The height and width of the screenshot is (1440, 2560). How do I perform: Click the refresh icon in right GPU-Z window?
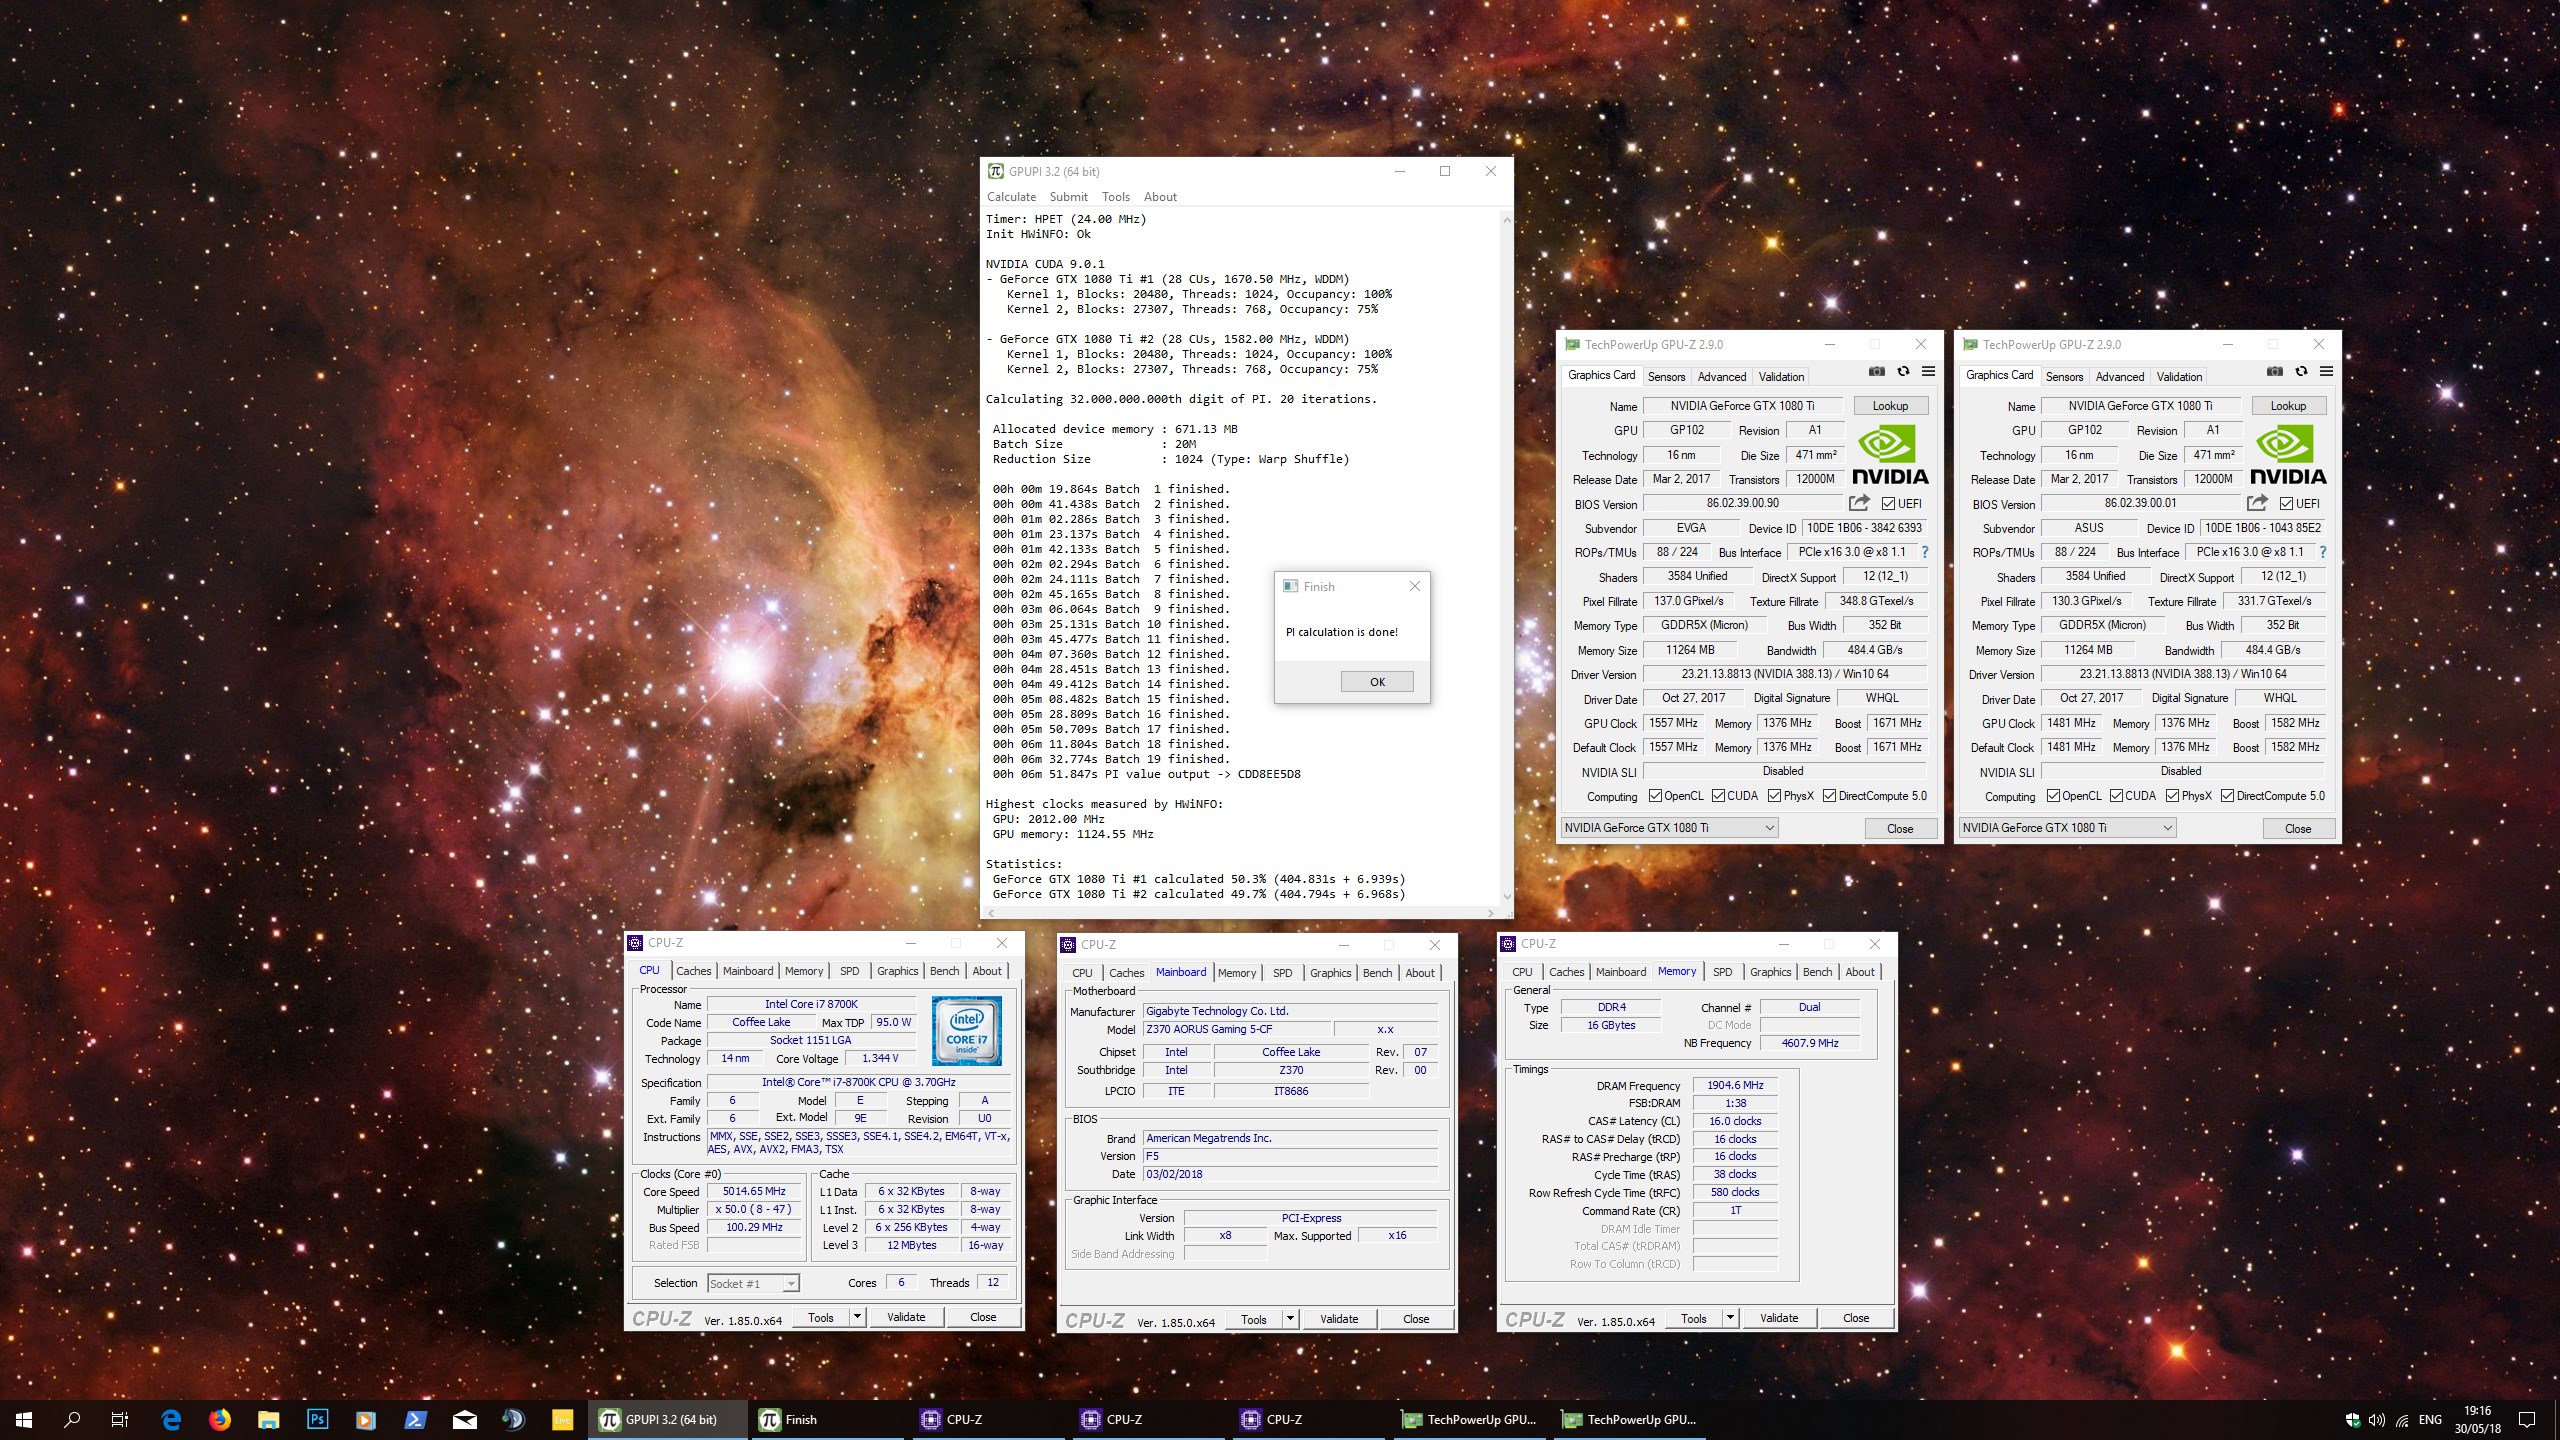point(2301,372)
